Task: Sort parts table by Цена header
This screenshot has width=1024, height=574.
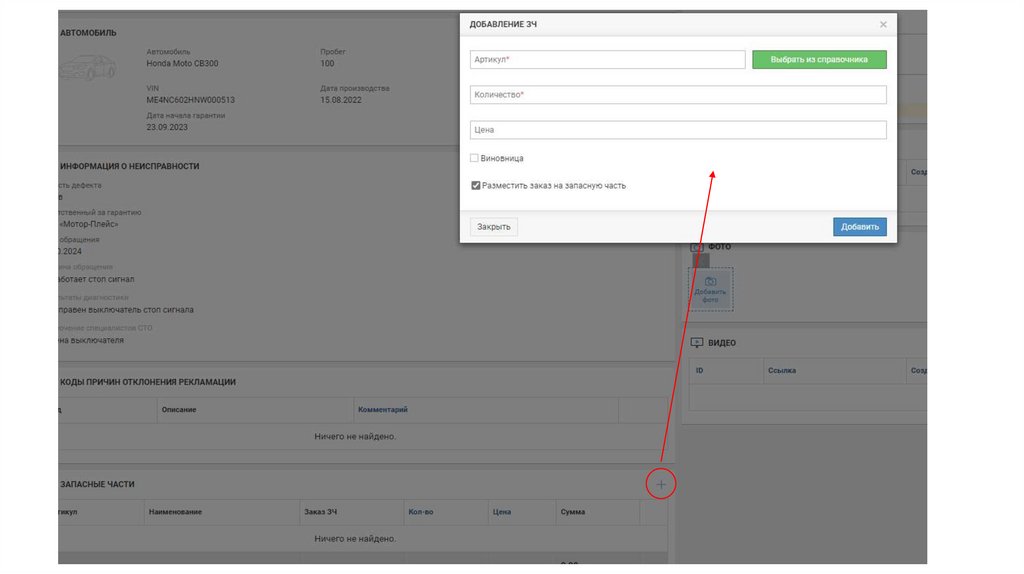Action: tap(502, 512)
